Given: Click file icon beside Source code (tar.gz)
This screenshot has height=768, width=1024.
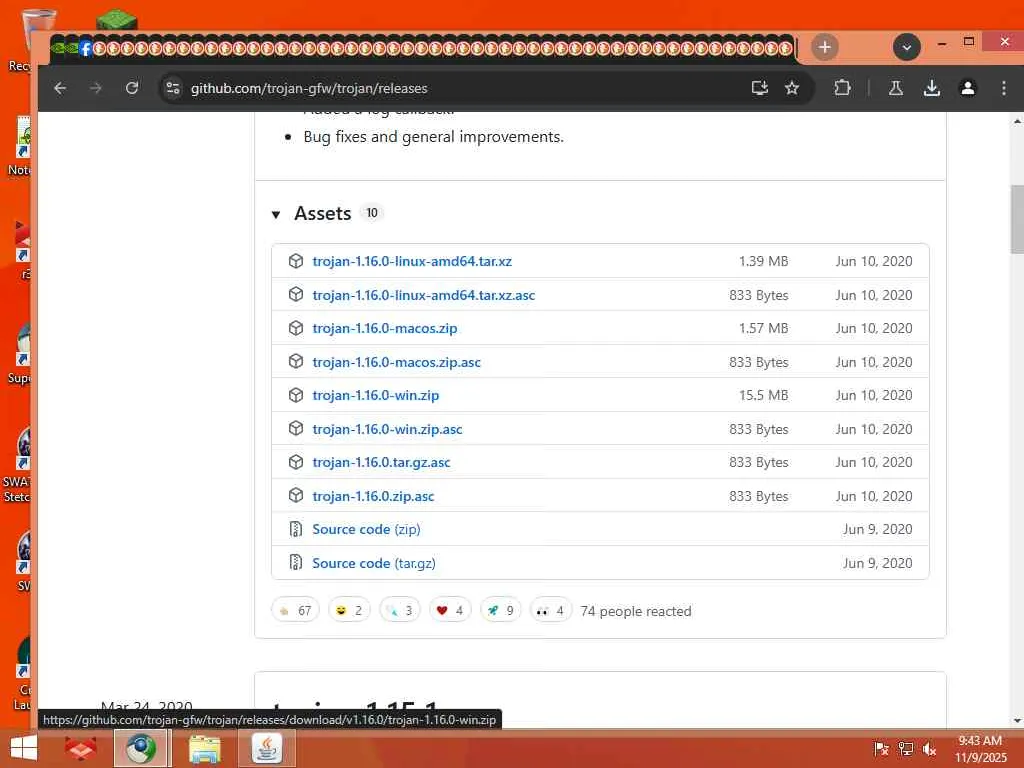Looking at the screenshot, I should click(x=296, y=562).
